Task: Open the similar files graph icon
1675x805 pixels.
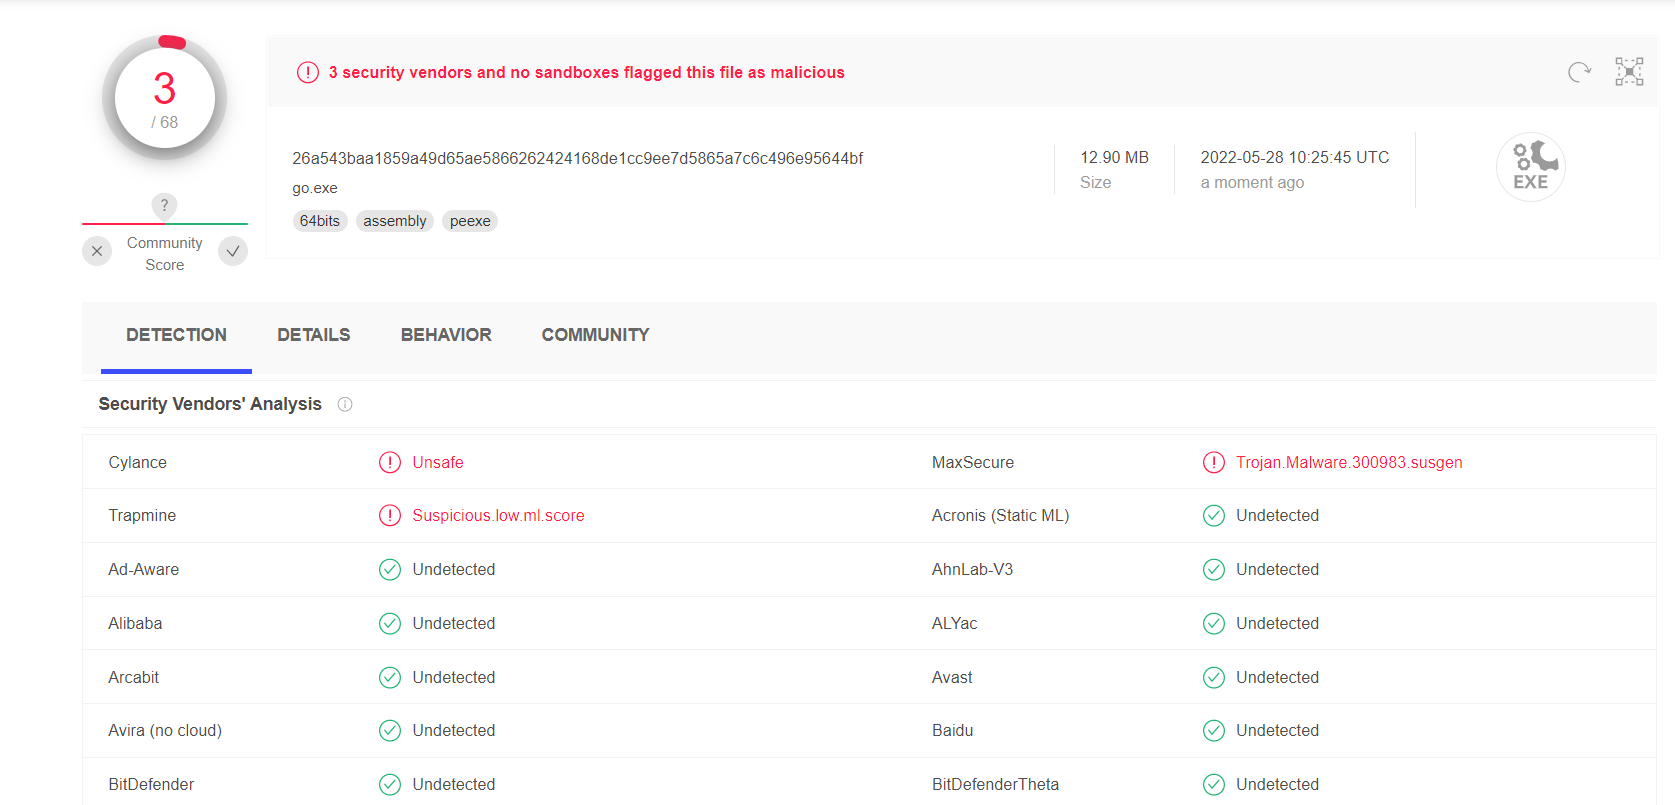Action: [1629, 72]
